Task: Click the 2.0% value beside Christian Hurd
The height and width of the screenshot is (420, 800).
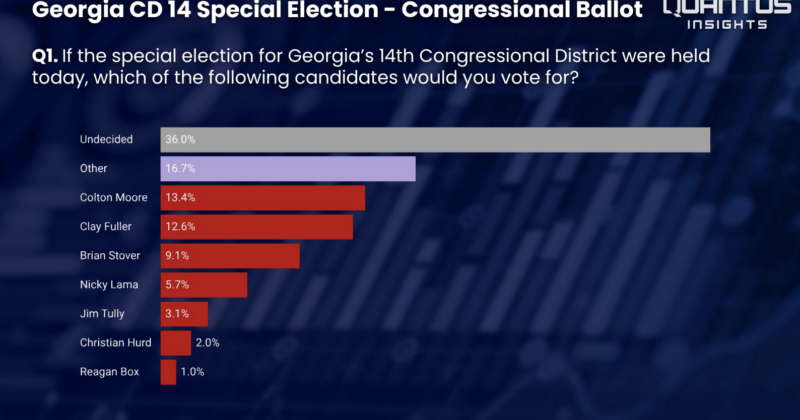Action: click(208, 343)
